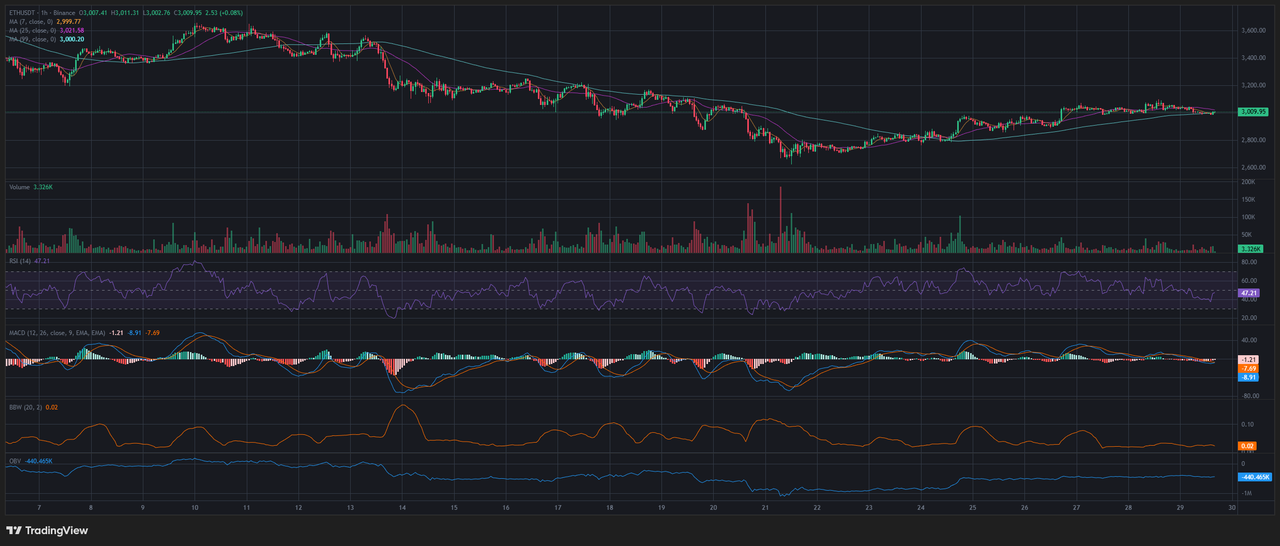This screenshot has width=1280, height=546.
Task: Click date 24 on the time axis
Action: pyautogui.click(x=921, y=508)
